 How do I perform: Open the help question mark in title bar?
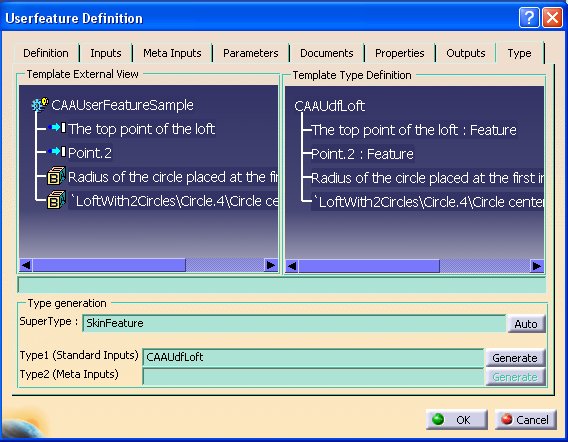pyautogui.click(x=529, y=17)
